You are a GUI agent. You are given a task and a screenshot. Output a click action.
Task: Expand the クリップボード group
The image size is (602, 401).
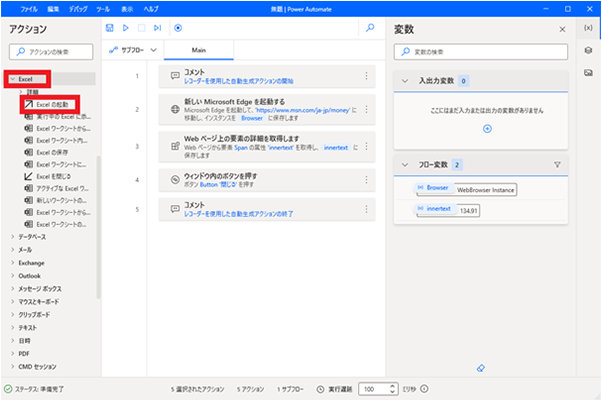point(13,314)
